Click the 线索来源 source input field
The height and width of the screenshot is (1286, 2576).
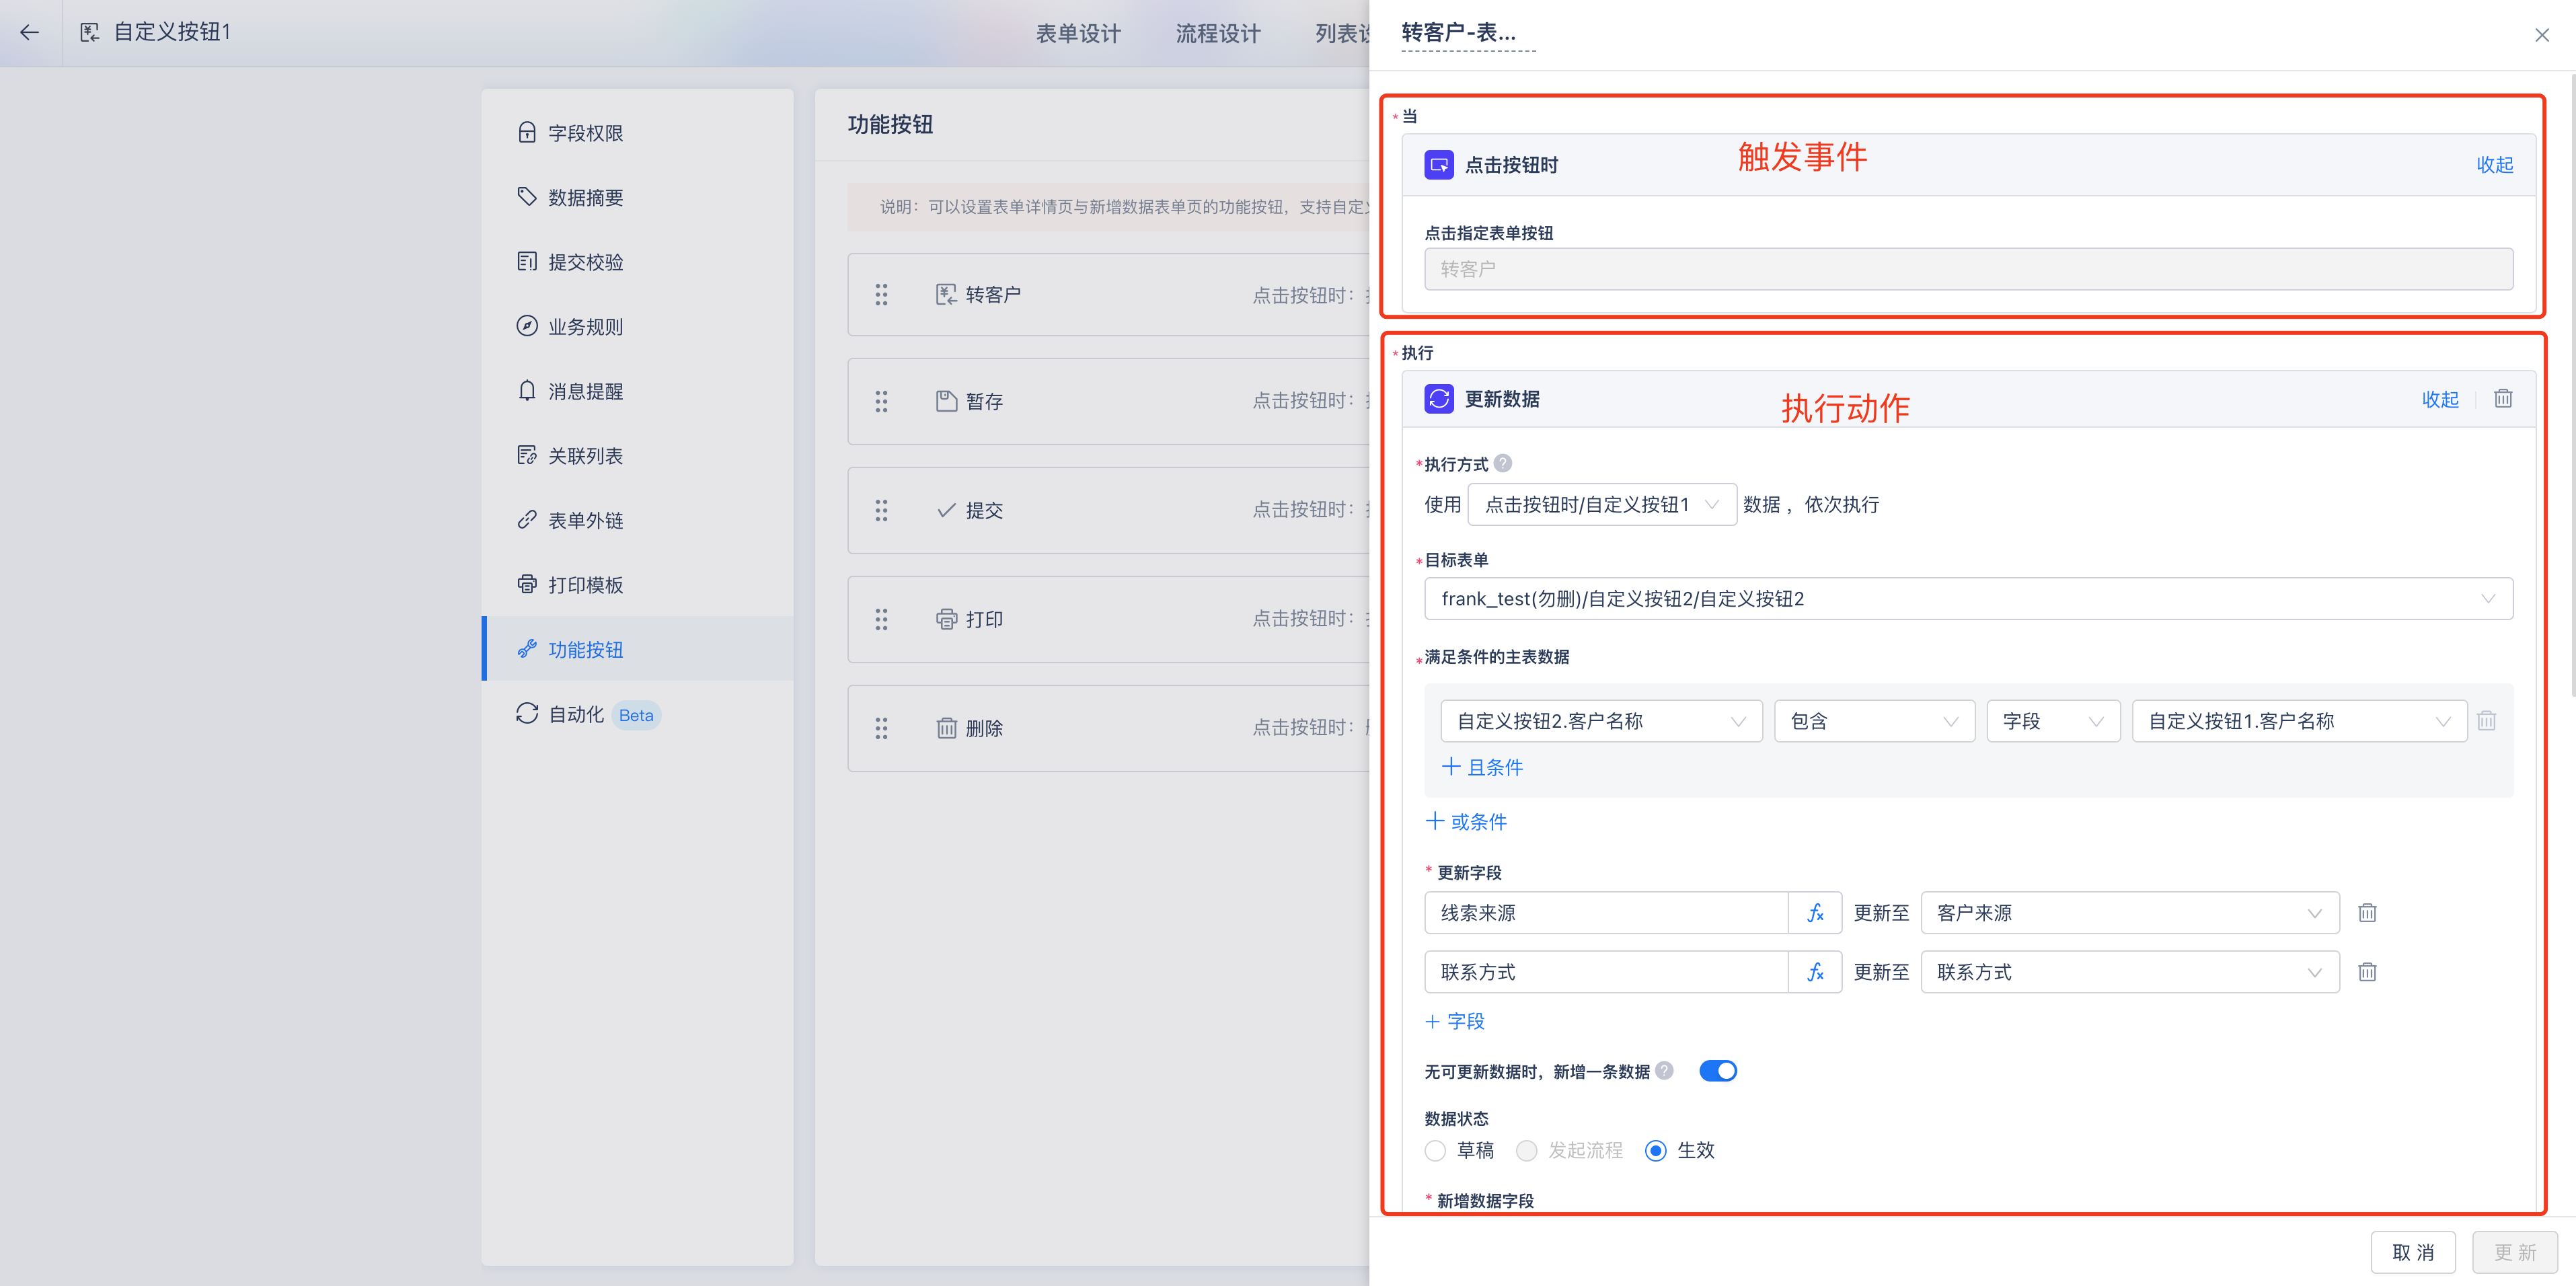pos(1606,912)
